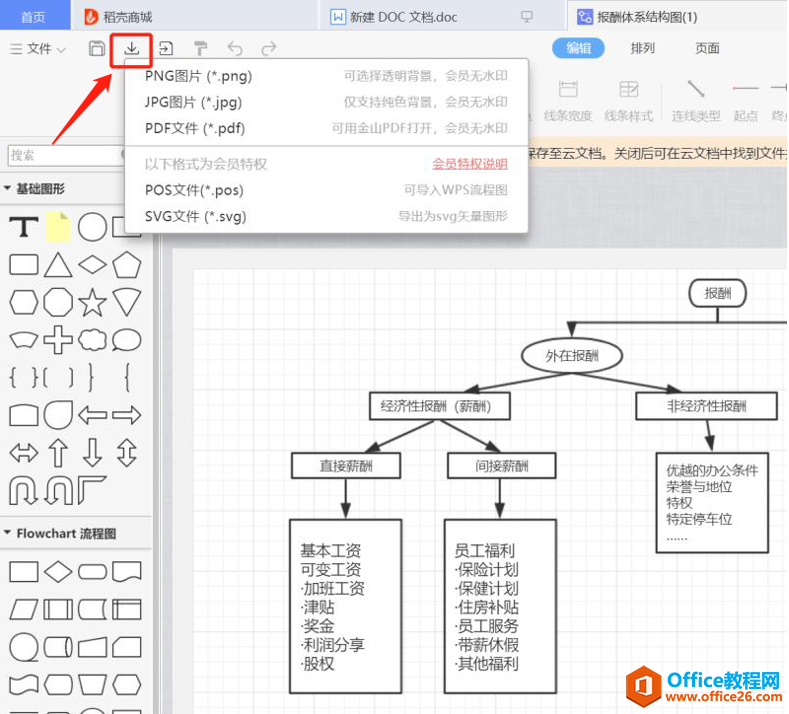The width and height of the screenshot is (789, 714).
Task: Click the monitor icon on DOC tab
Action: coord(526,17)
